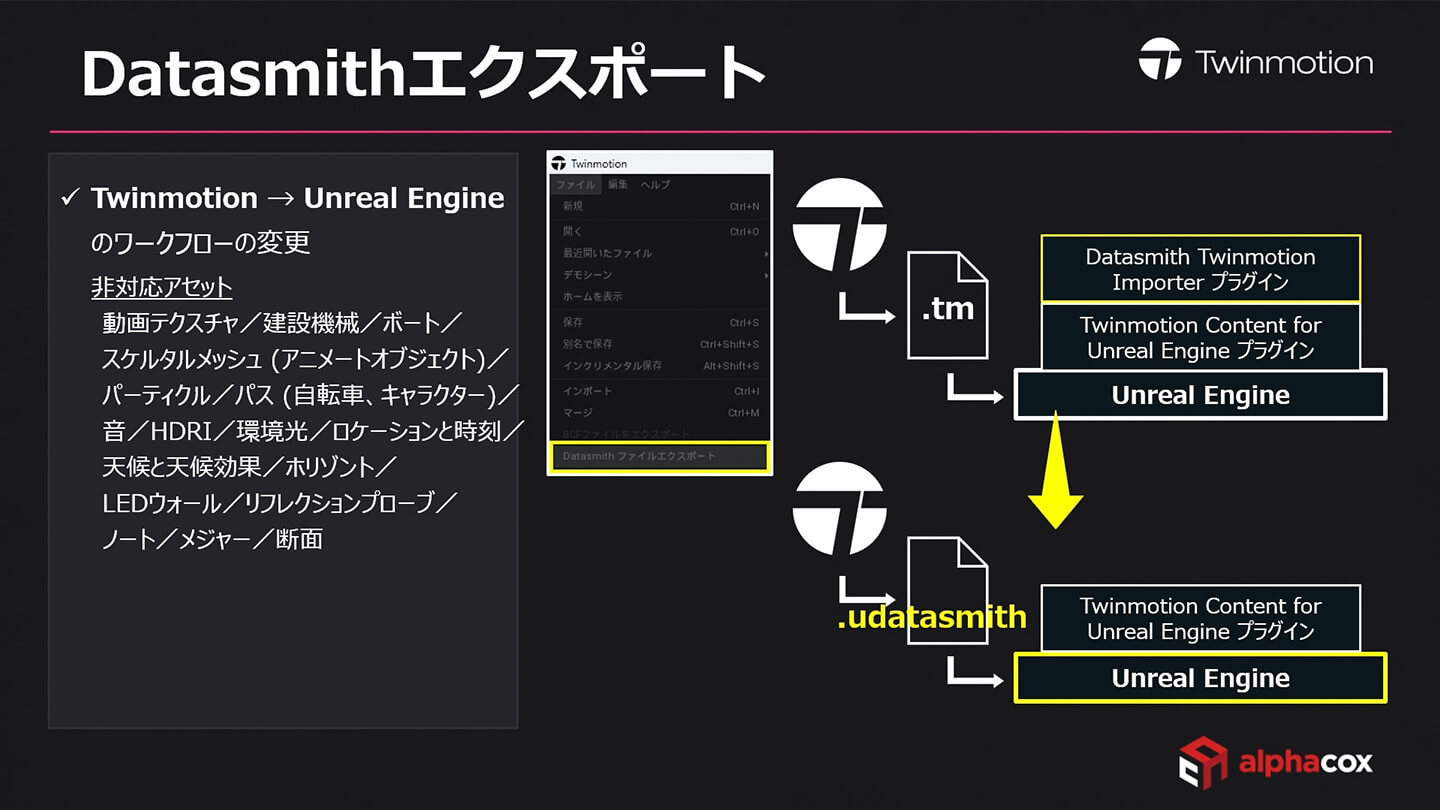The image size is (1440, 810).
Task: Click the Twinmotion logo above the .tm file
Action: 840,224
